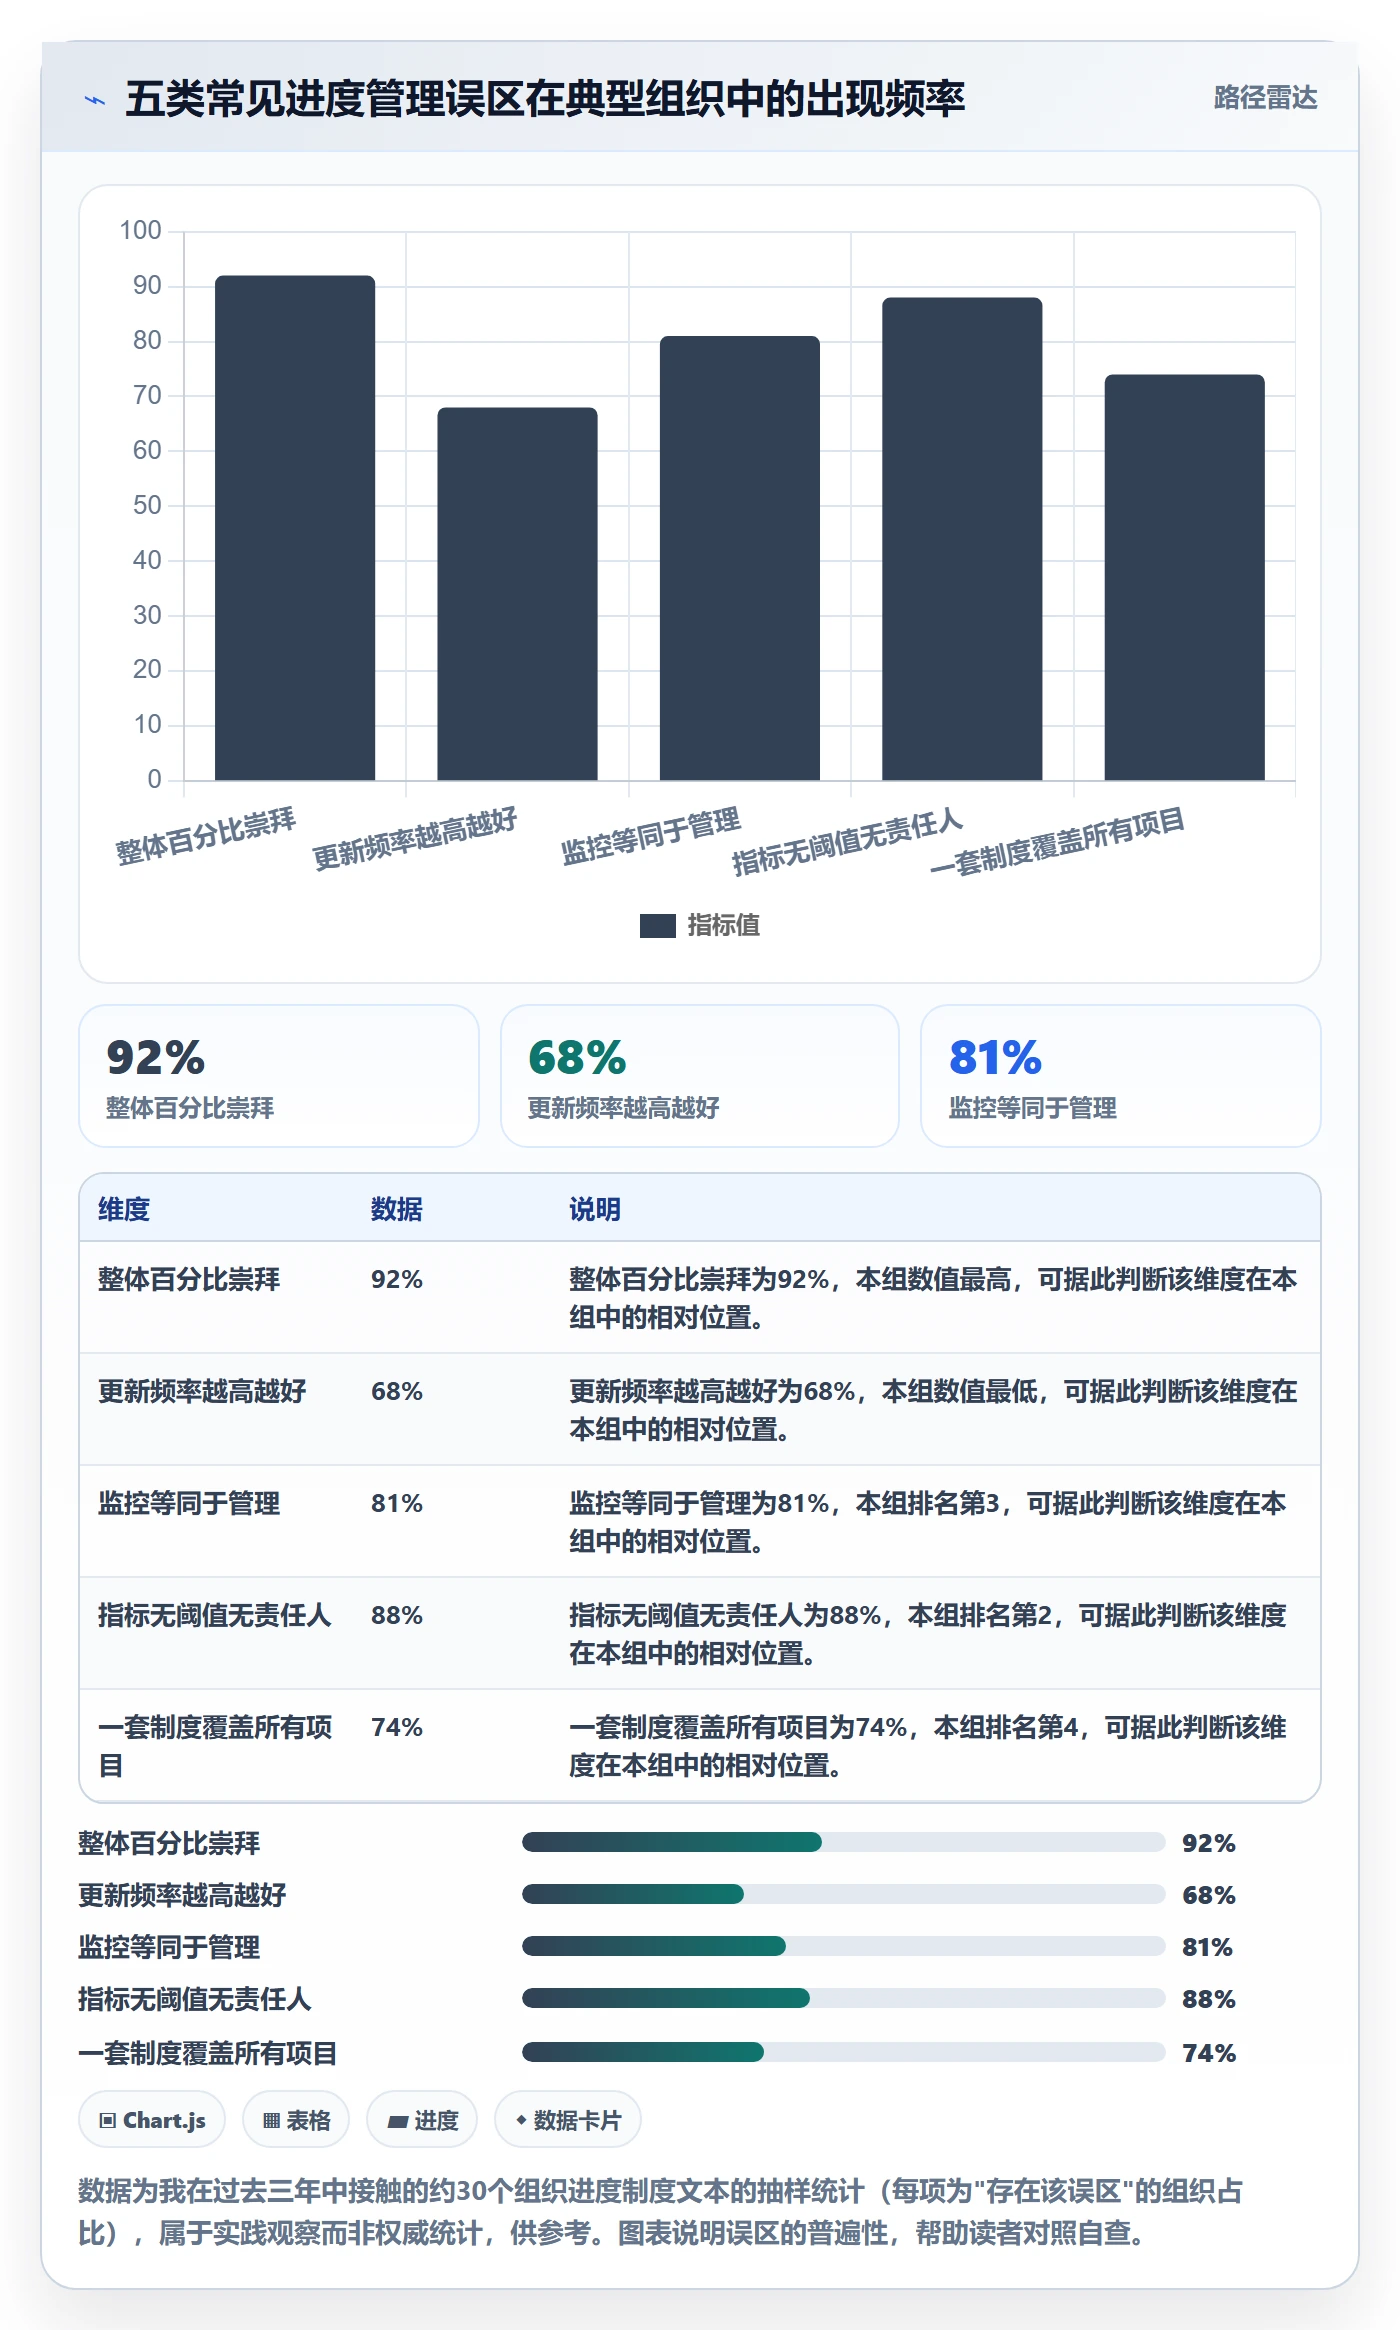This screenshot has width=1400, height=2330.
Task: Click the x-axis label 指标无阈值无责任人 under the chart
Action: [848, 841]
